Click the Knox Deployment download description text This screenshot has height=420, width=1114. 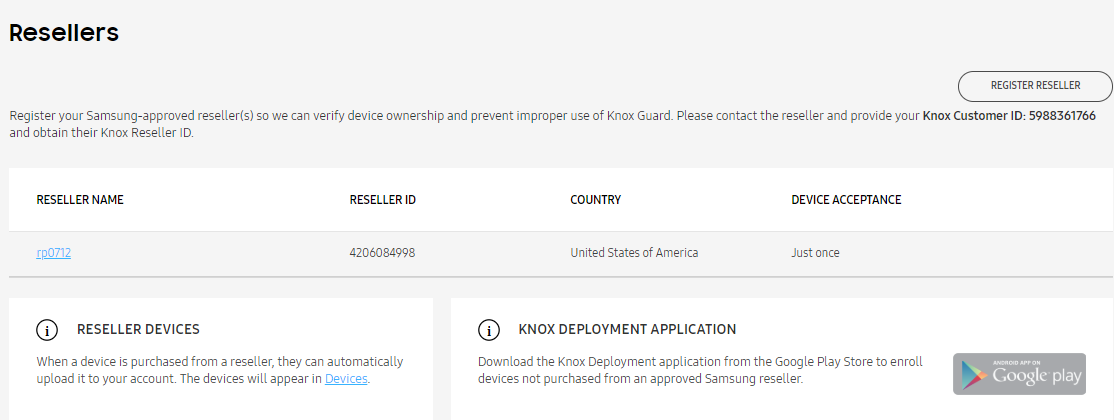(x=701, y=370)
